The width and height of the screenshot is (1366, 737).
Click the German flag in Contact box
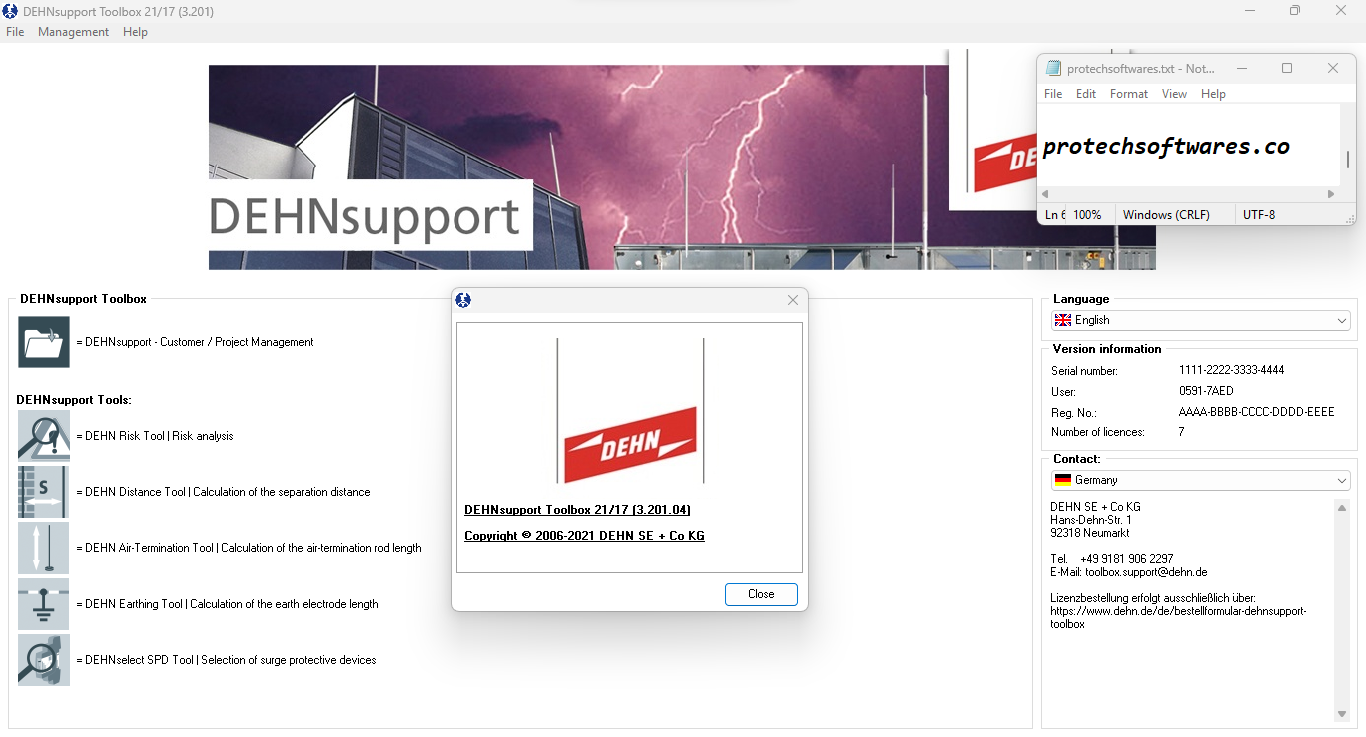[1063, 480]
